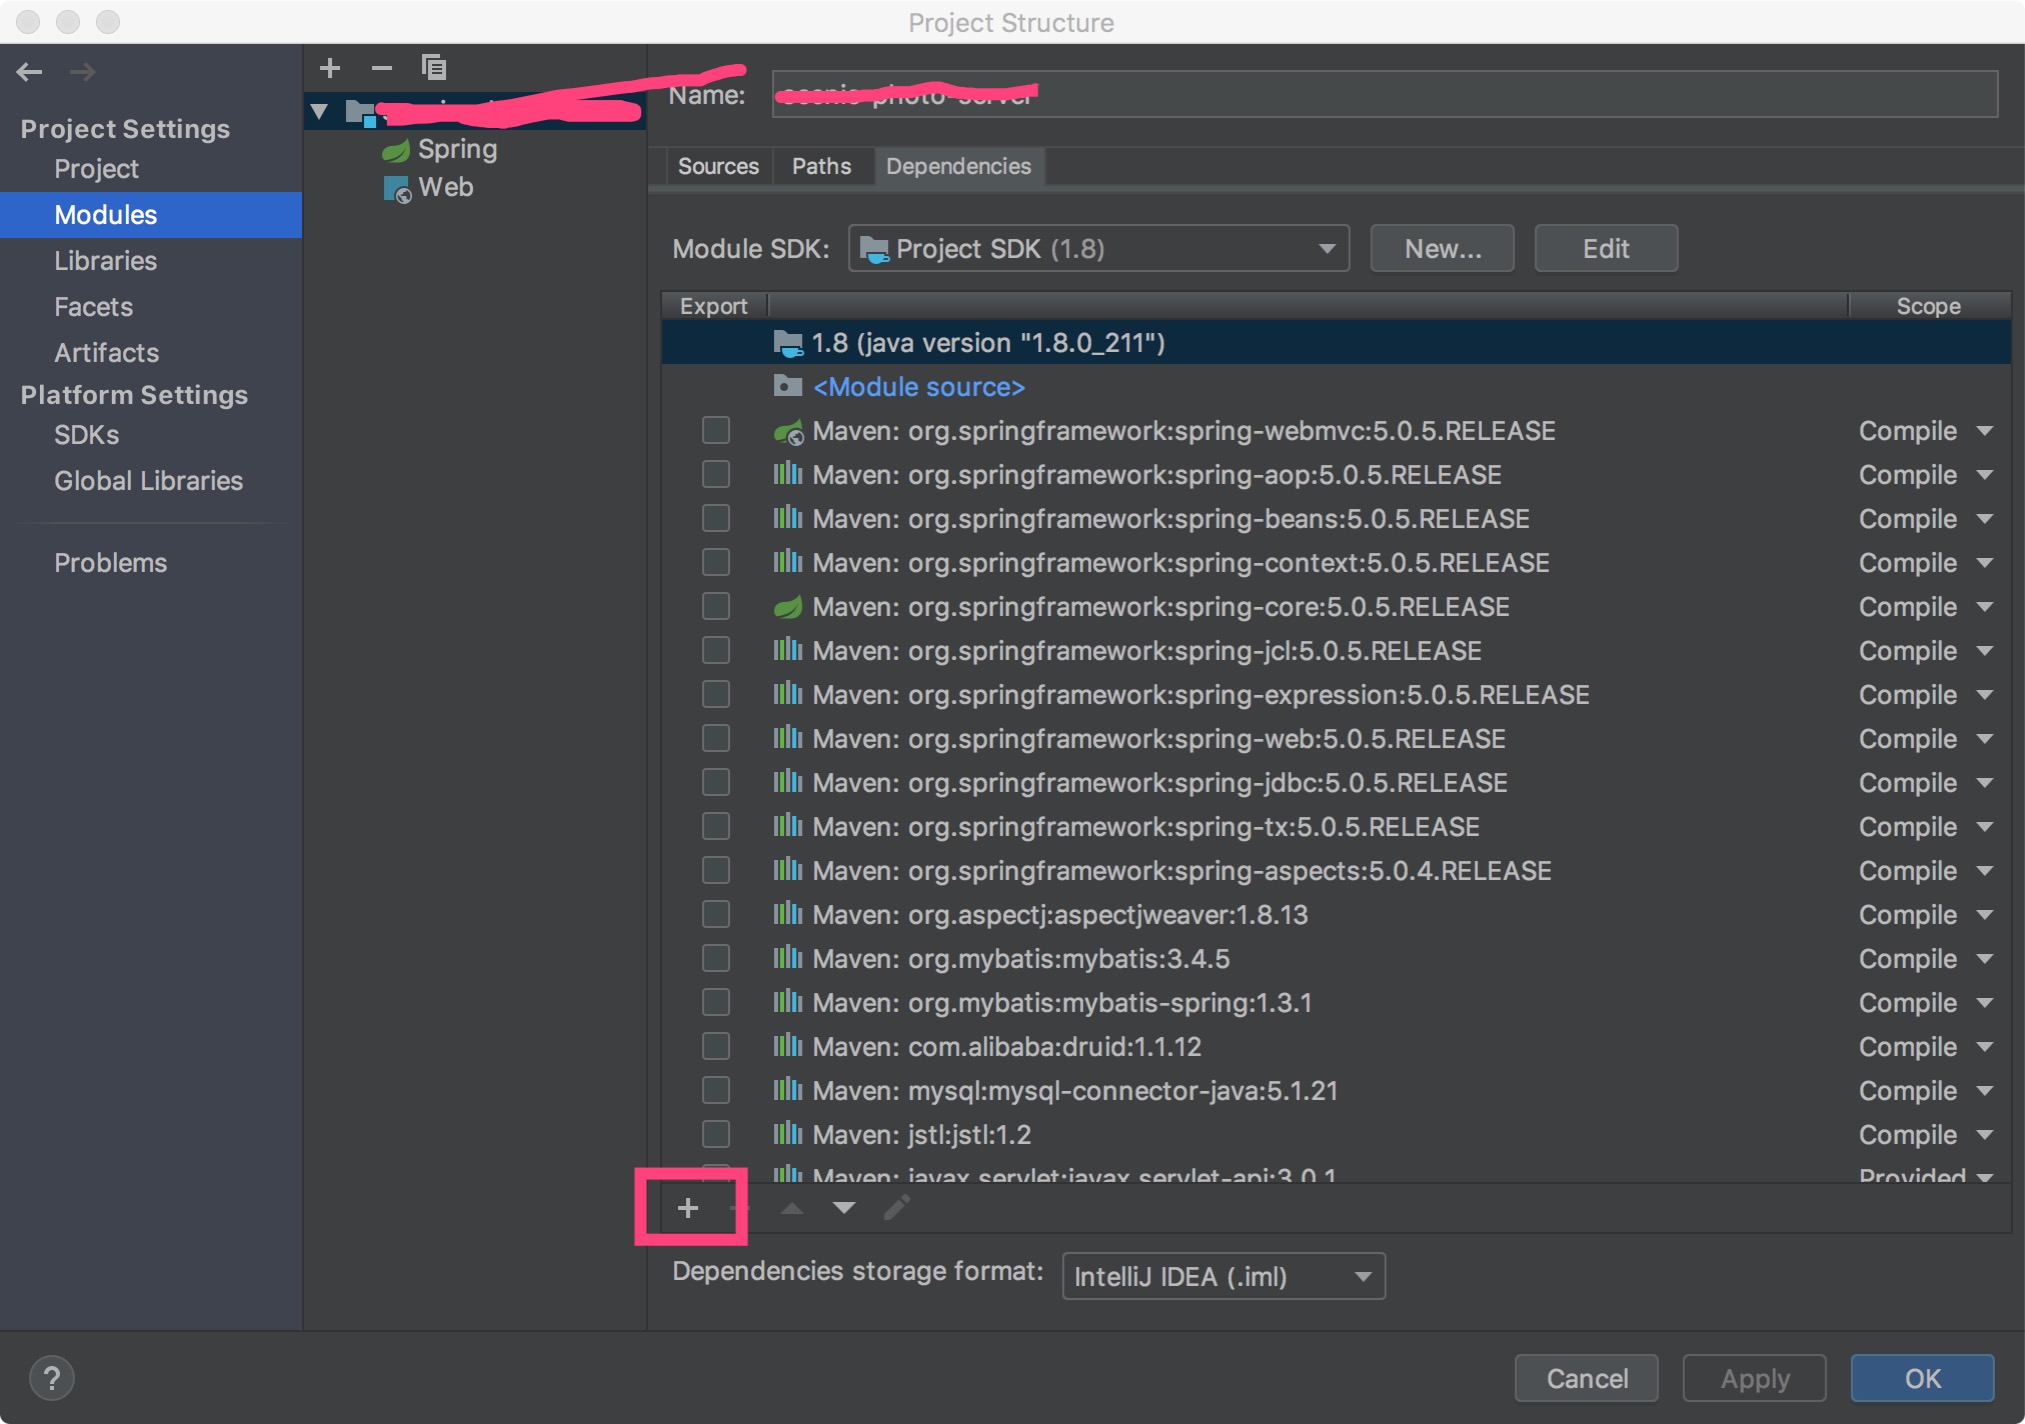This screenshot has height=1424, width=2025.
Task: Click the edit dependency pencil icon
Action: pos(897,1208)
